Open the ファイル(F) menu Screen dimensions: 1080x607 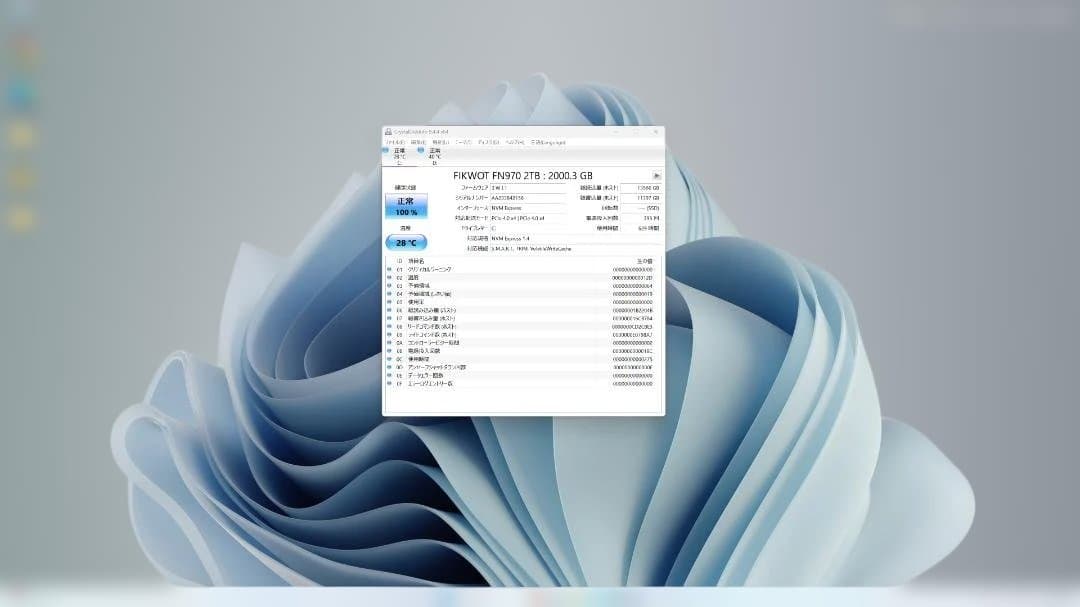point(395,142)
